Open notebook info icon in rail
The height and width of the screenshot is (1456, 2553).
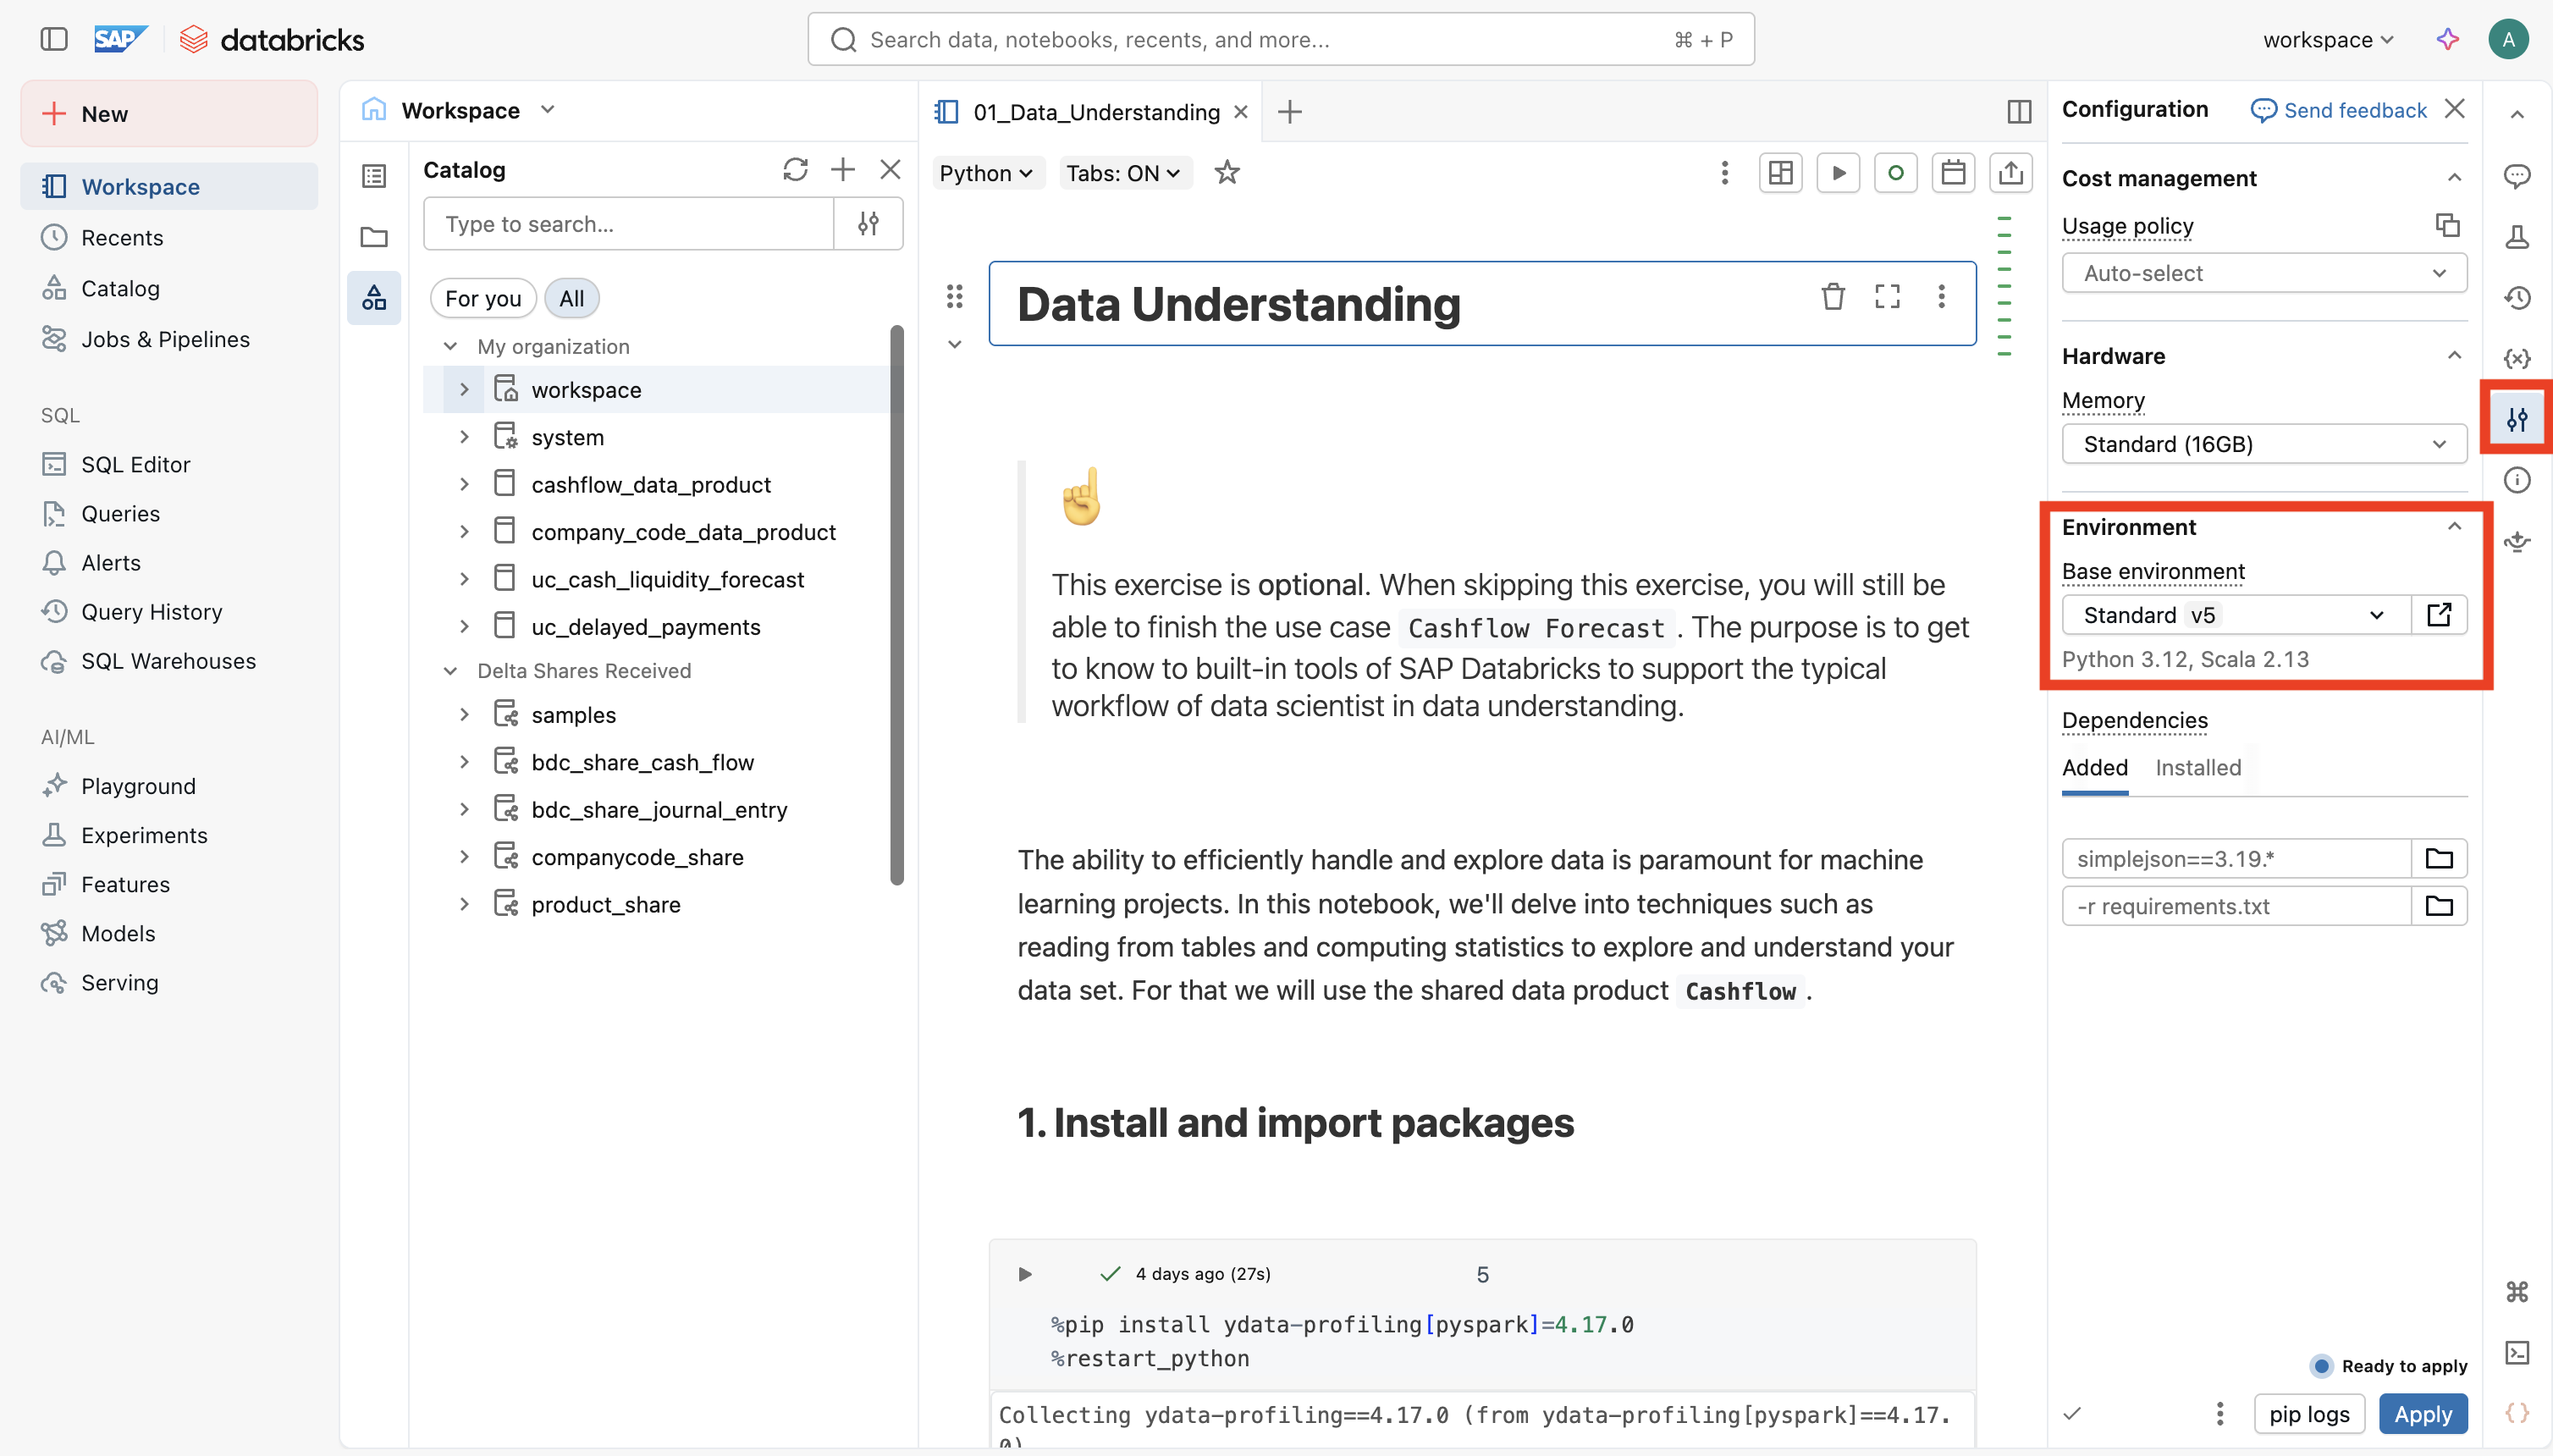click(2516, 480)
